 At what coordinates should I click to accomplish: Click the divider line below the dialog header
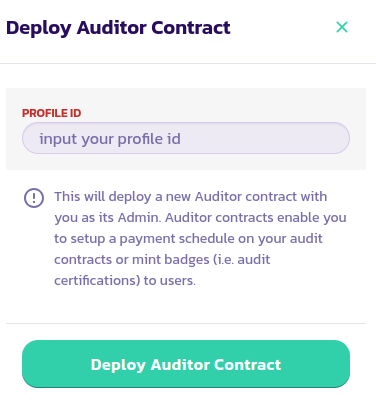188,63
